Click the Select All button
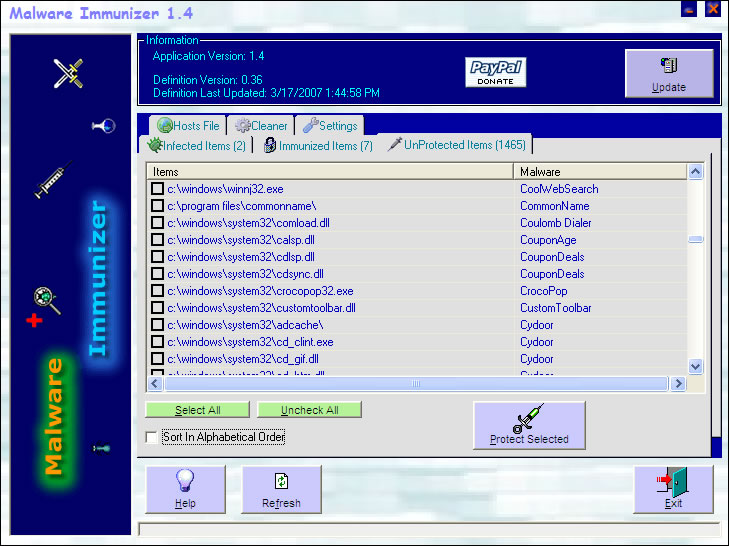The height and width of the screenshot is (546, 729). (197, 410)
